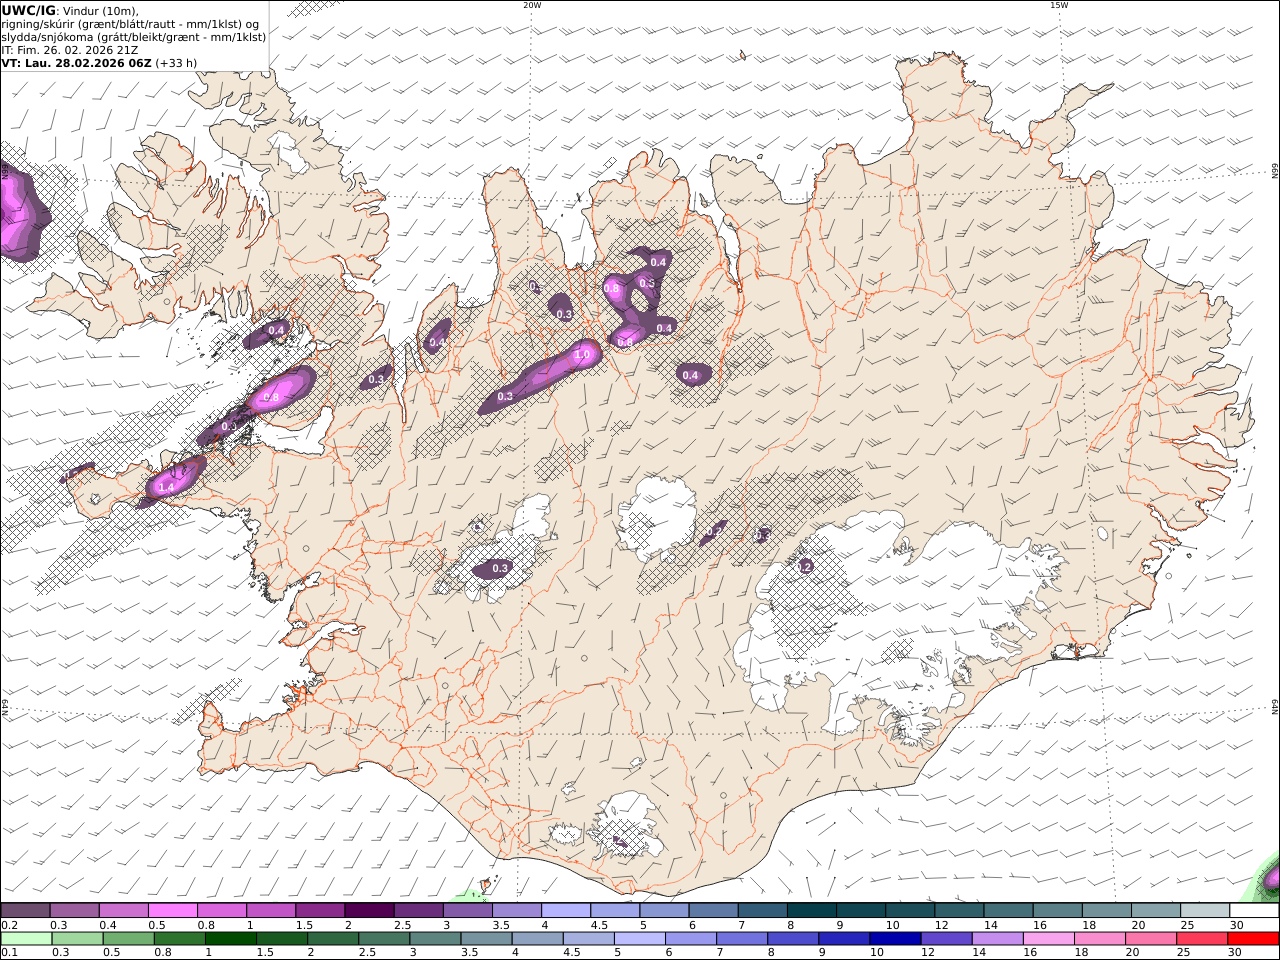Select the bright red last swatch in lower legend
Viewport: 1280px width, 960px height.
tap(1252, 939)
